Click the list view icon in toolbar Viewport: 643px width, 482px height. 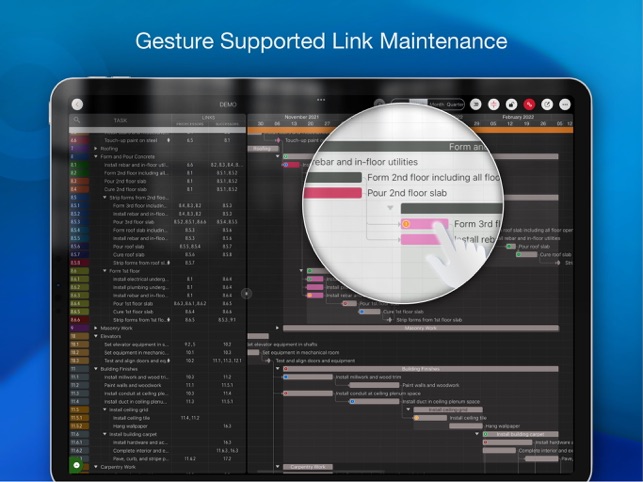click(x=475, y=104)
